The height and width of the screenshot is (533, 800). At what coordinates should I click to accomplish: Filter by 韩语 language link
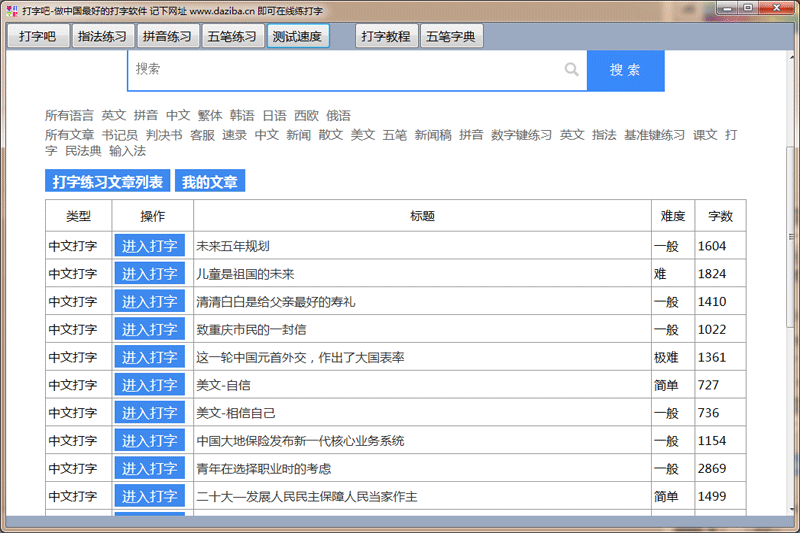click(242, 116)
